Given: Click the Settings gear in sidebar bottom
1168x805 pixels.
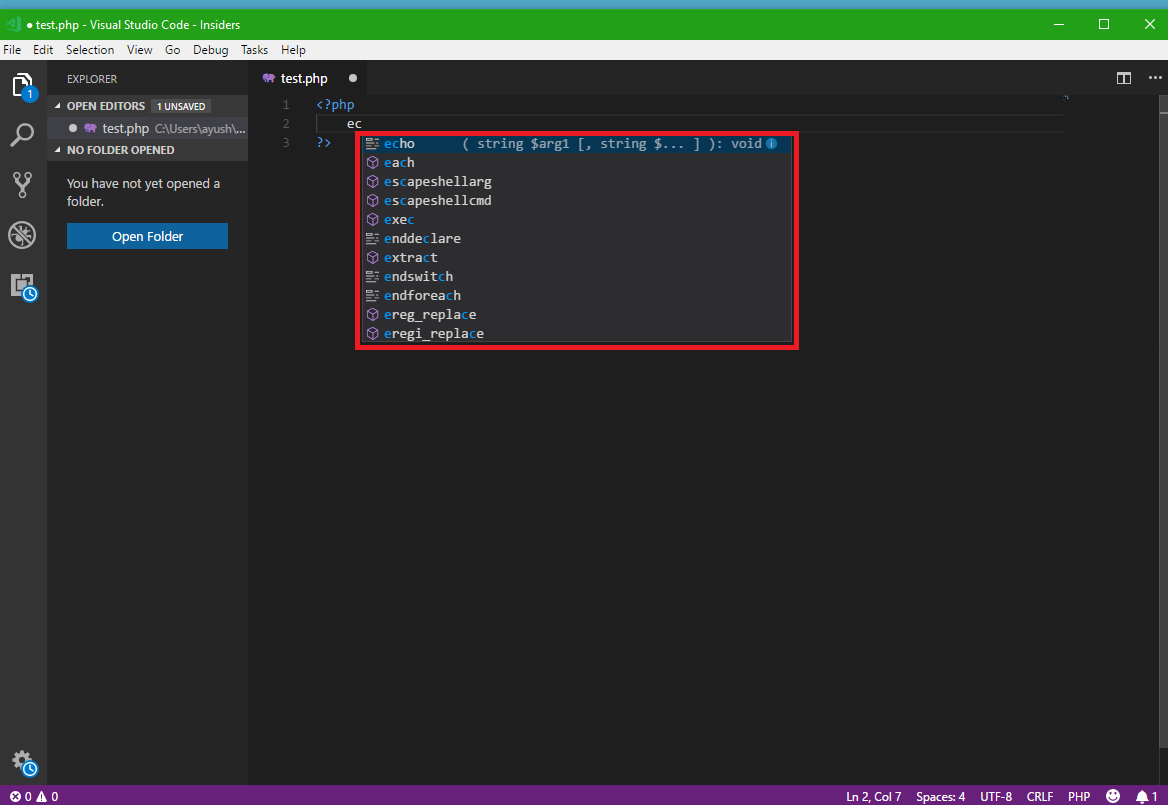Looking at the screenshot, I should click(x=22, y=762).
